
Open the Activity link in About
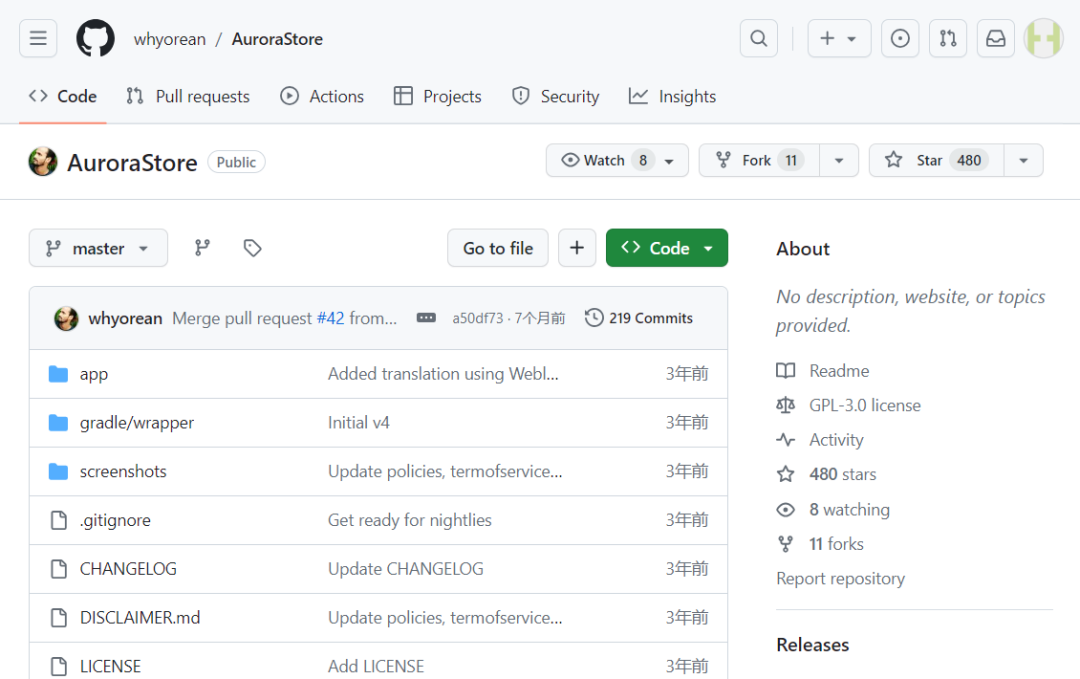836,440
